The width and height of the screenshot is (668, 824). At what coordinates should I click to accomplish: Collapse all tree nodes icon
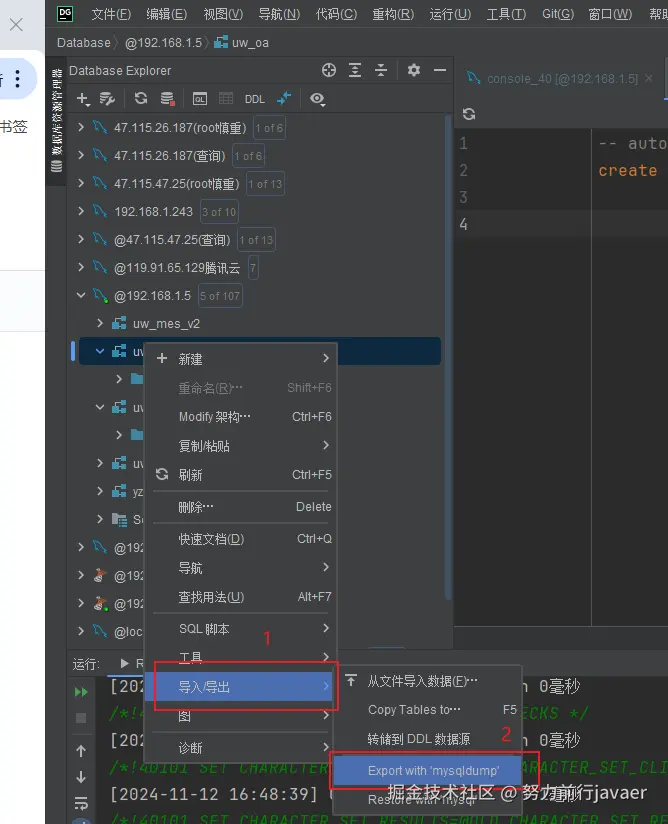(x=381, y=70)
